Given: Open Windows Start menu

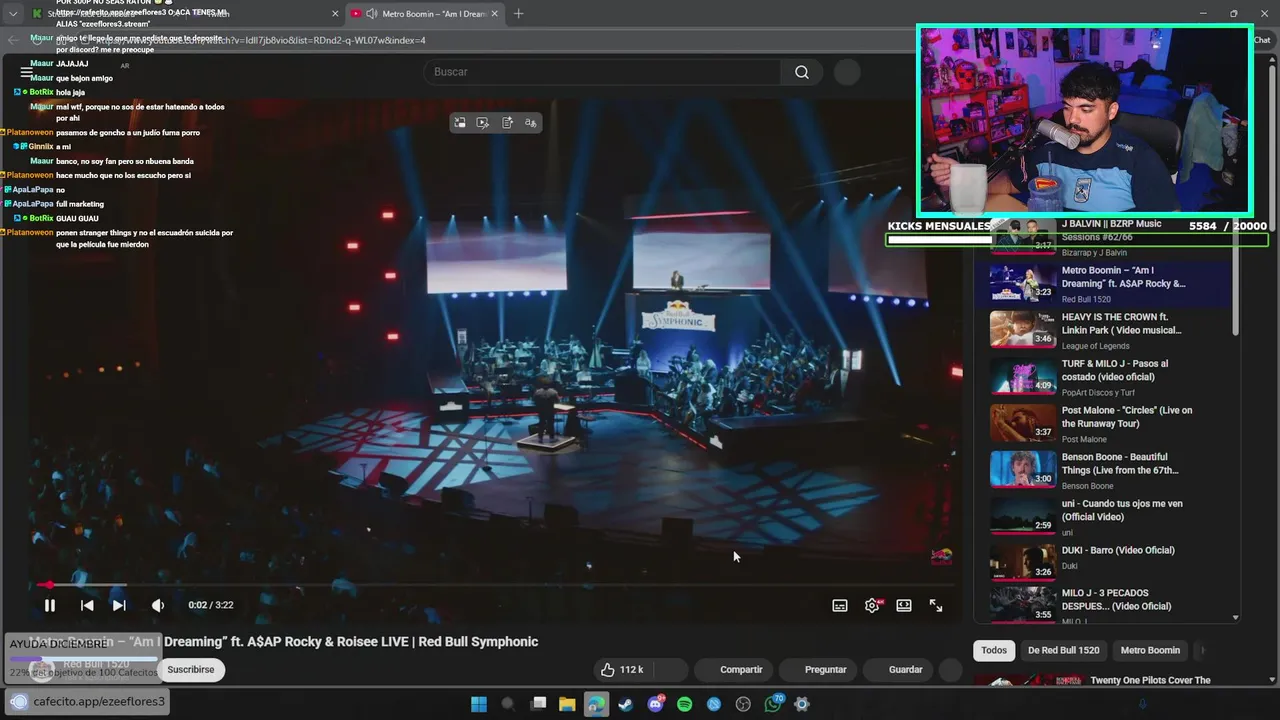Looking at the screenshot, I should pos(479,704).
